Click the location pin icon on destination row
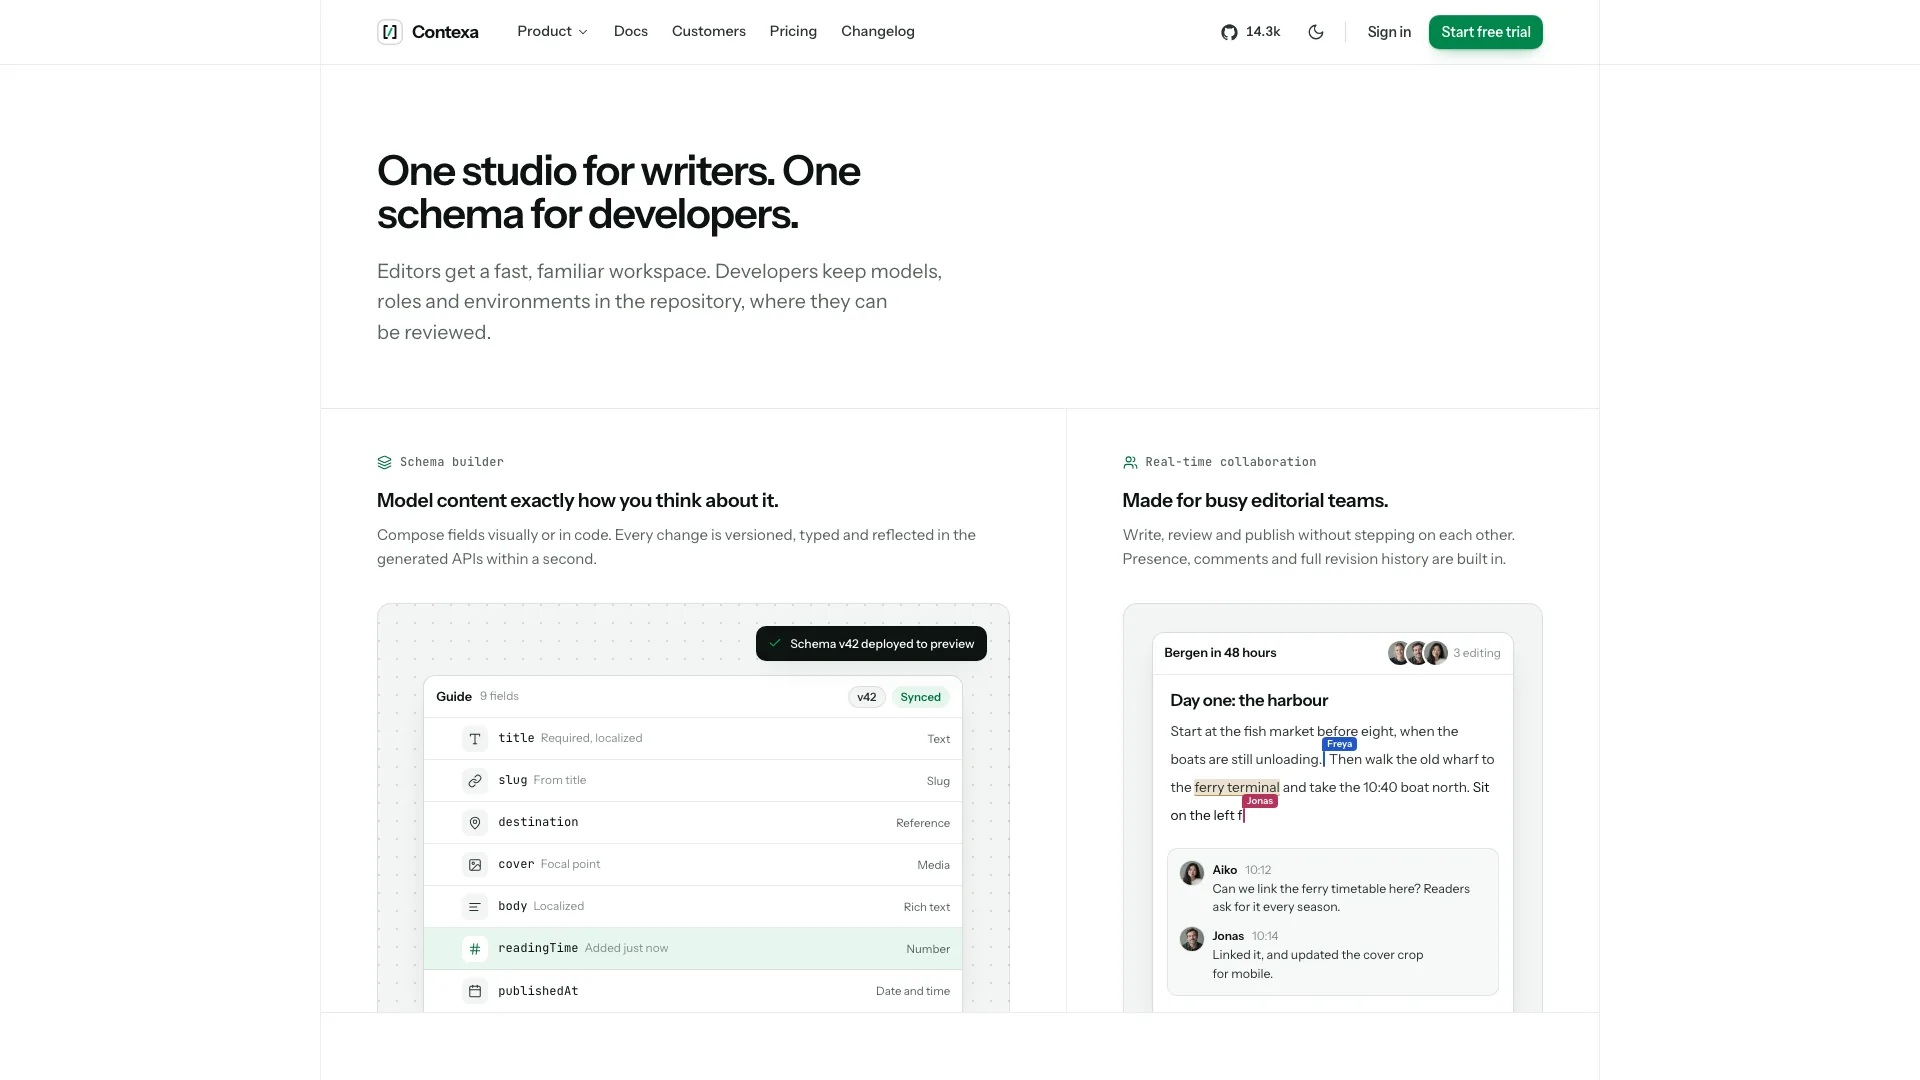 tap(475, 823)
